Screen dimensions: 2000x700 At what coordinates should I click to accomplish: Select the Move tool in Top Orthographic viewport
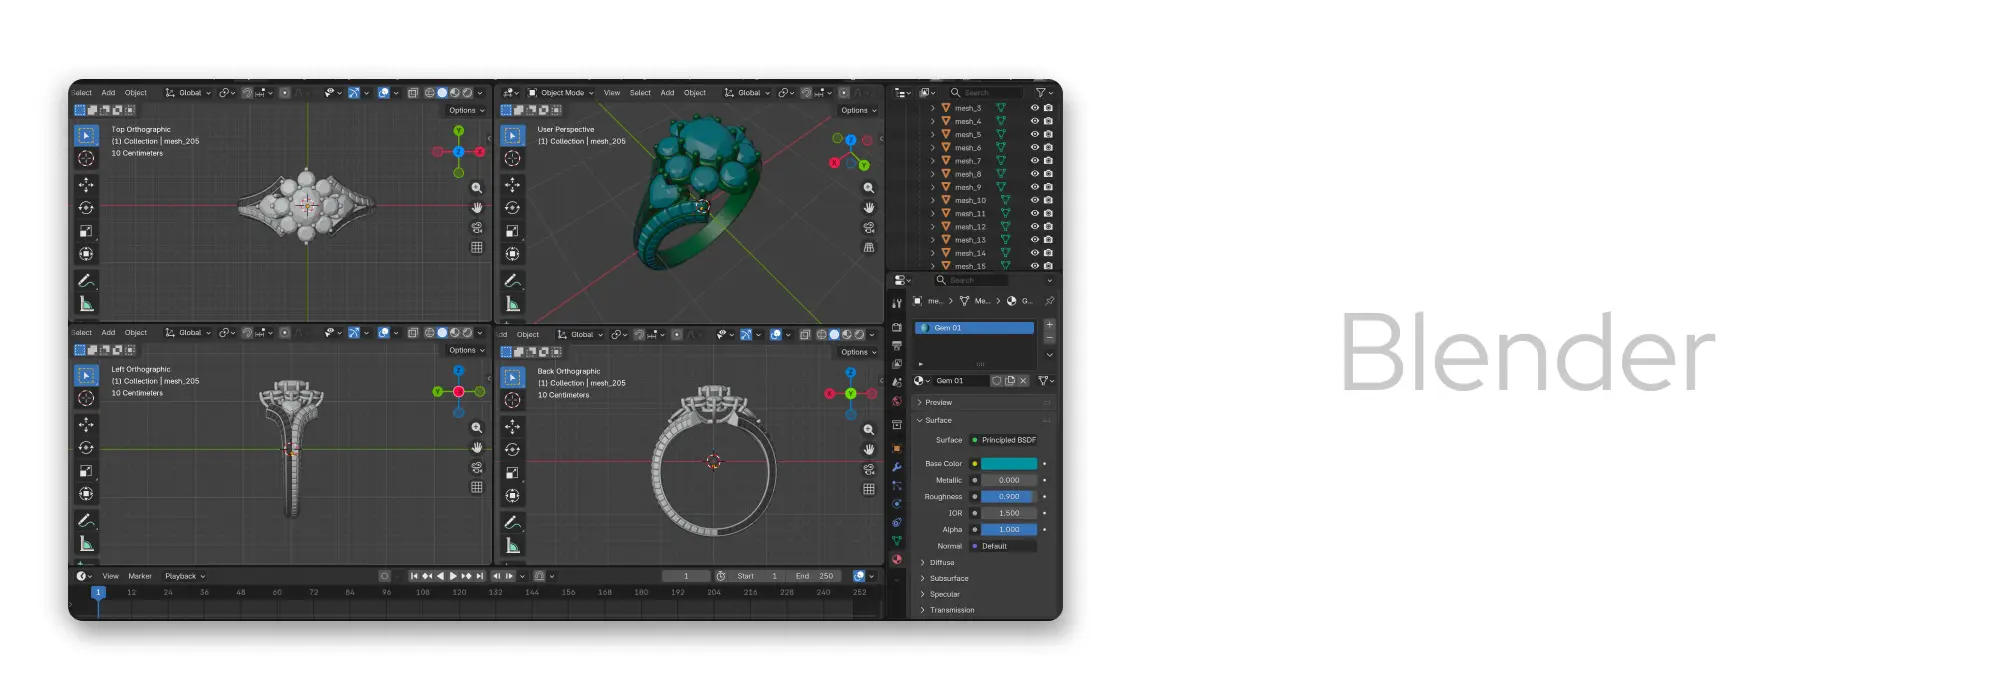[87, 185]
